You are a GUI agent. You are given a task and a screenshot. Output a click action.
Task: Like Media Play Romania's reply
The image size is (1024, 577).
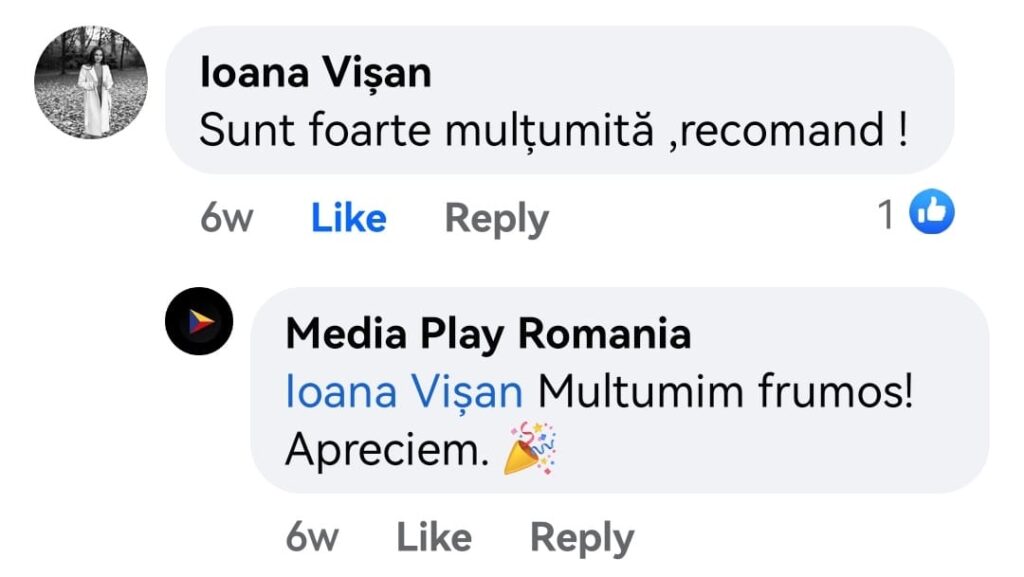pos(433,538)
